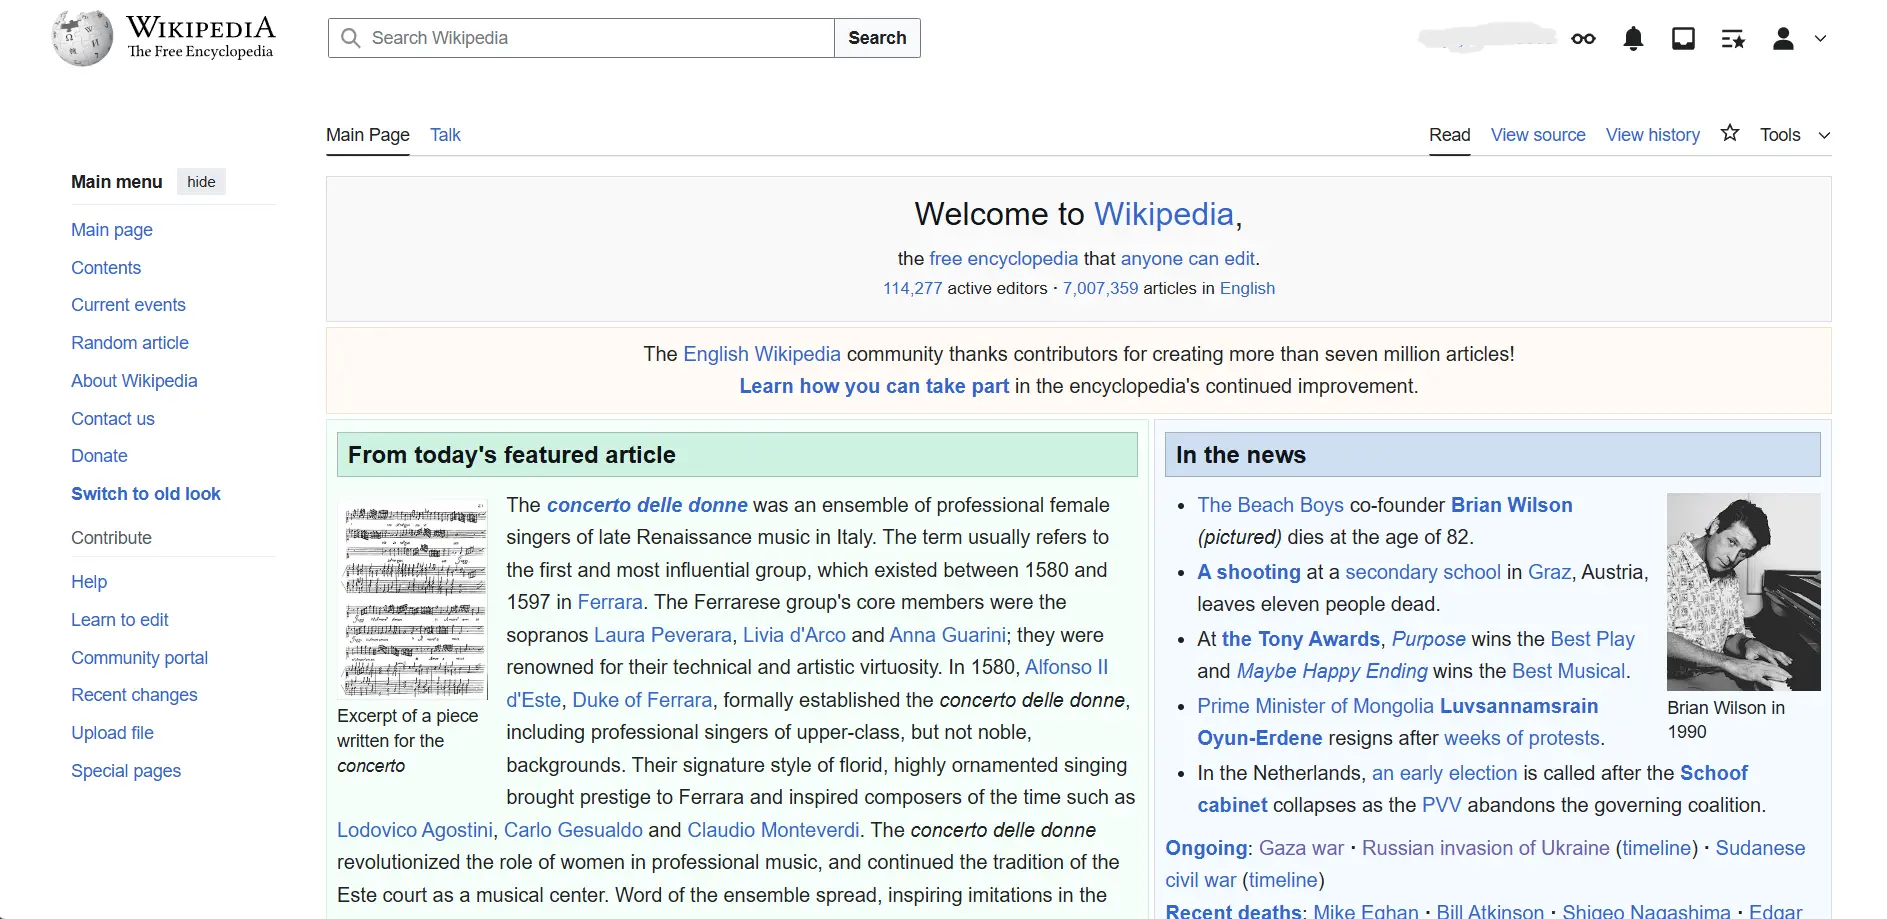The height and width of the screenshot is (919, 1887).
Task: Open Current events link
Action: [128, 305]
